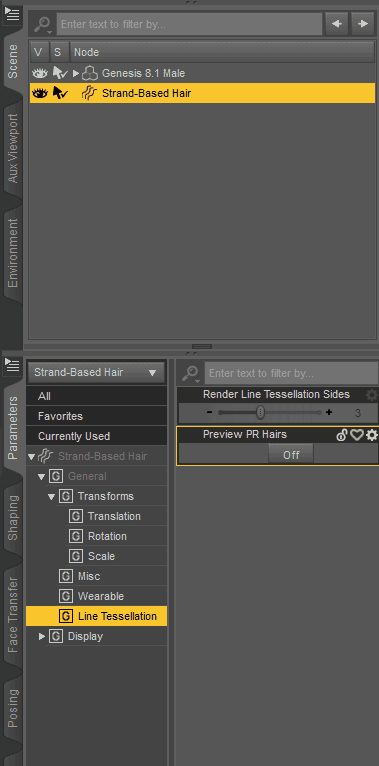Open the Aux Viewport tab
This screenshot has height=766, width=379.
13,148
